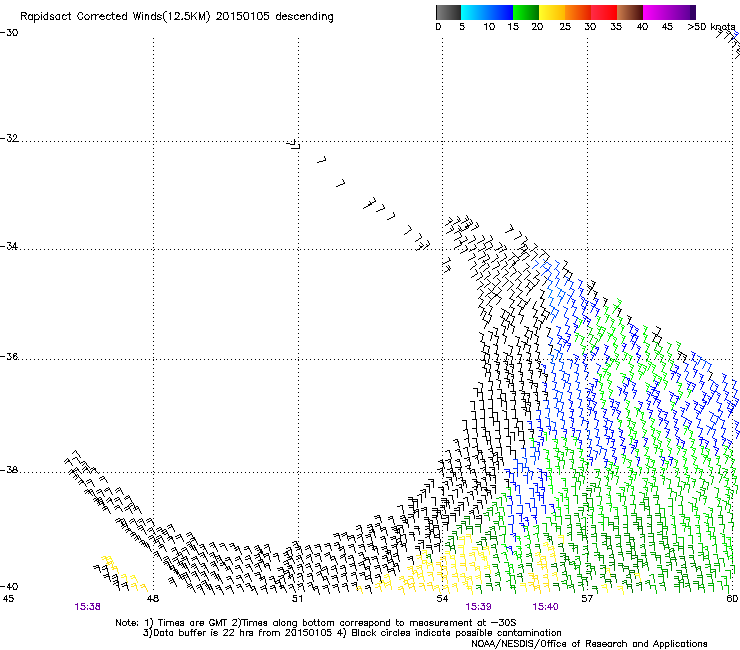Click longitude label 57 on bottom axis

(x=587, y=599)
